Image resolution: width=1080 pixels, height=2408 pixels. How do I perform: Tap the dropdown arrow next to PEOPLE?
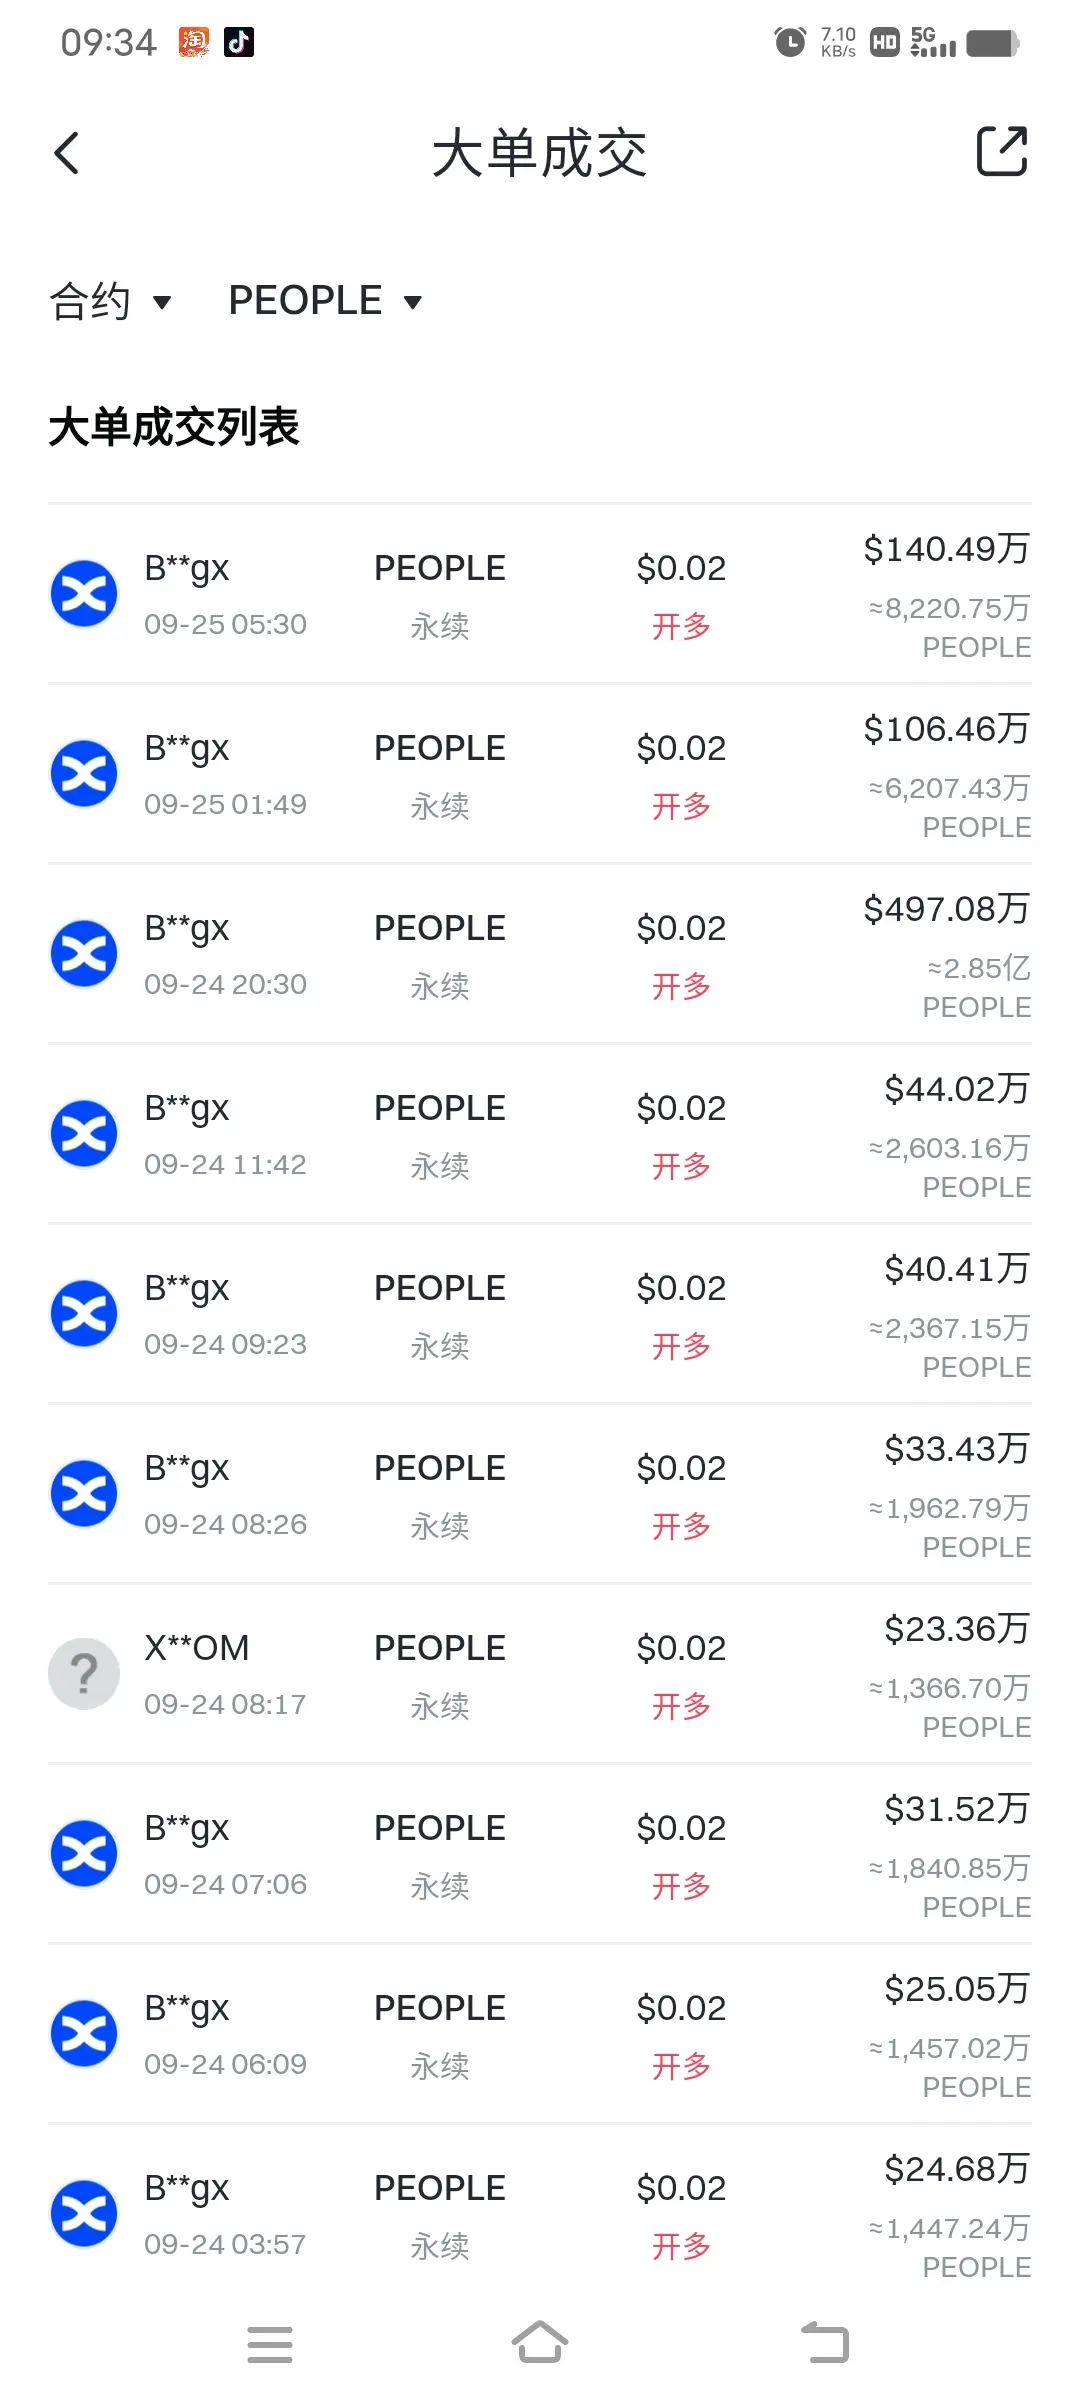412,302
